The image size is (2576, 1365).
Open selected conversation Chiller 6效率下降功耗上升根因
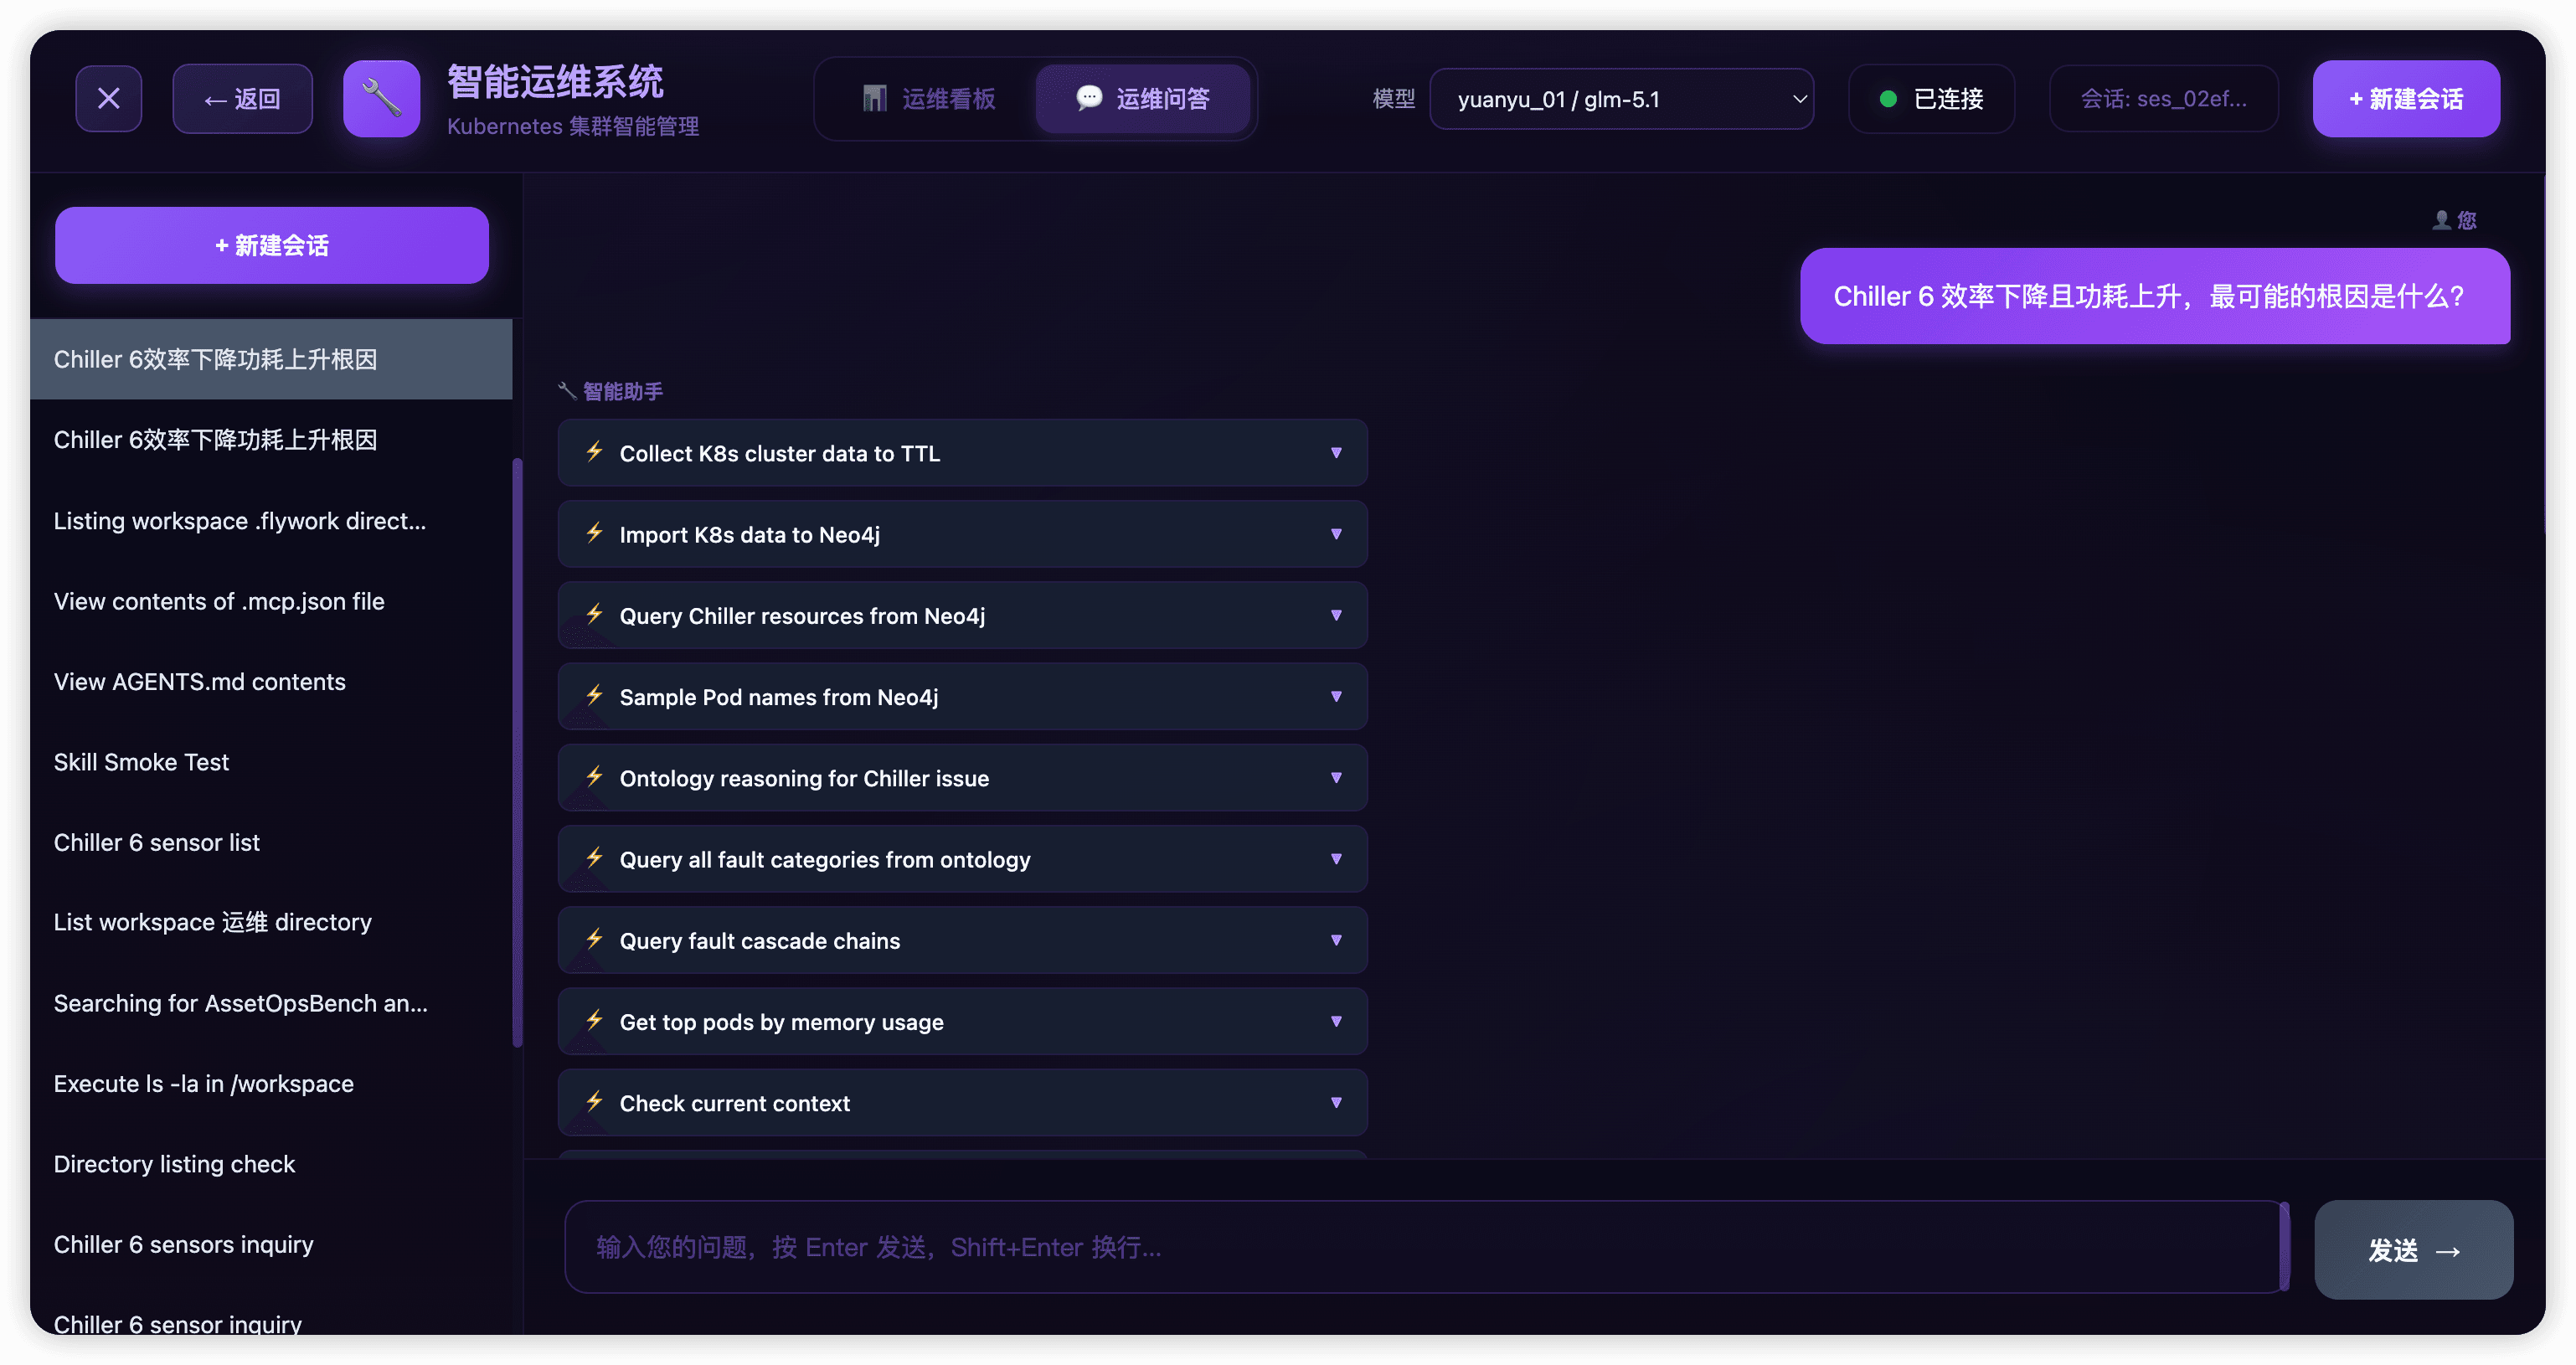[x=271, y=359]
